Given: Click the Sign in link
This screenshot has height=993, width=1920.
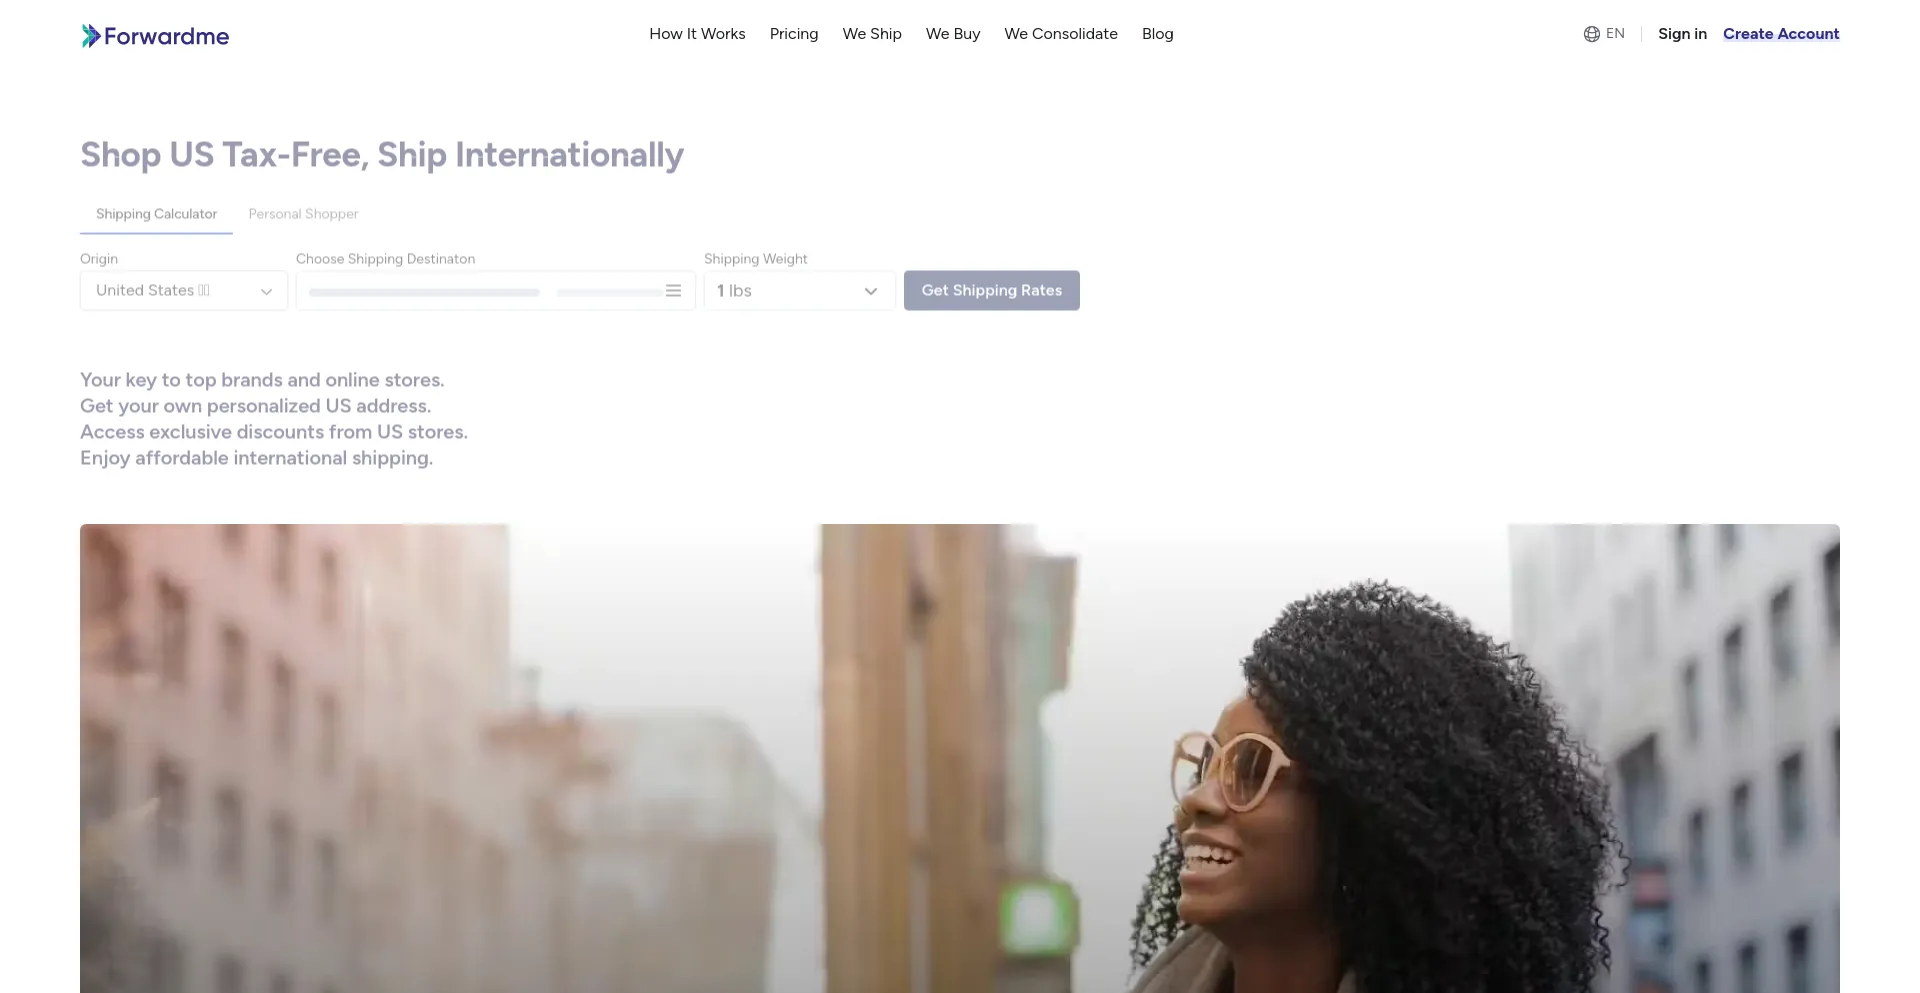Looking at the screenshot, I should [x=1682, y=34].
